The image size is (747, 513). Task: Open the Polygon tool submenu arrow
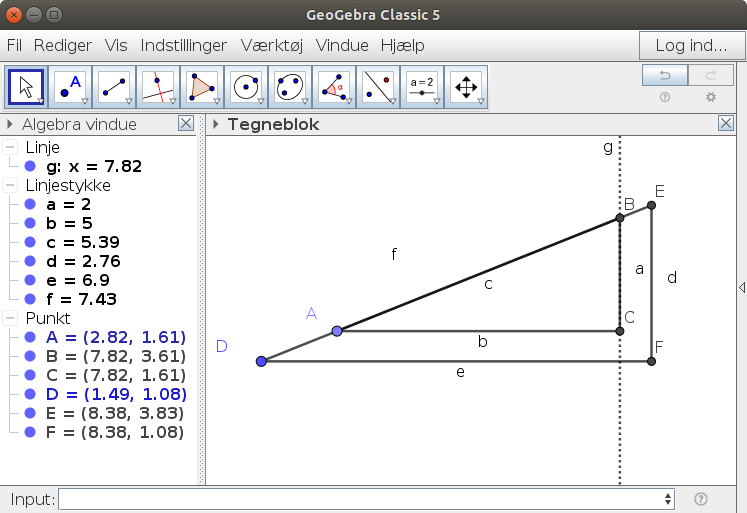(x=217, y=101)
